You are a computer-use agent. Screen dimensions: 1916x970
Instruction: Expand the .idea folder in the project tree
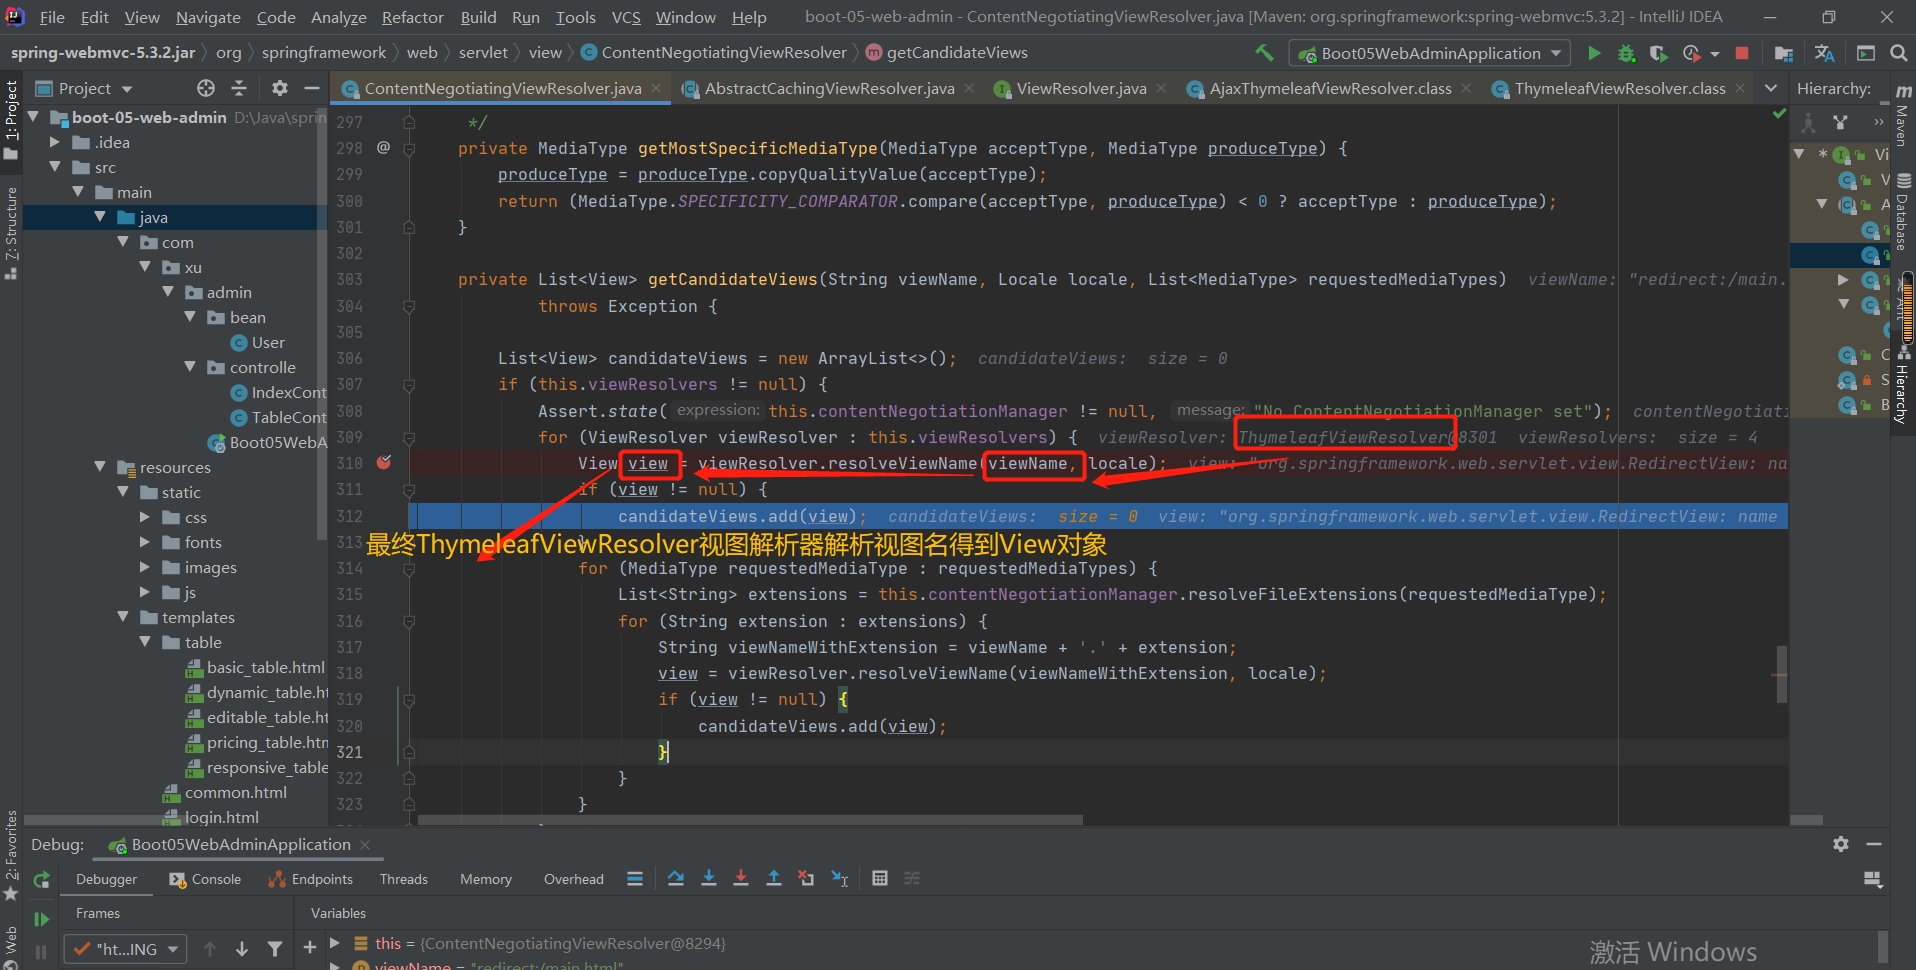pos(56,142)
